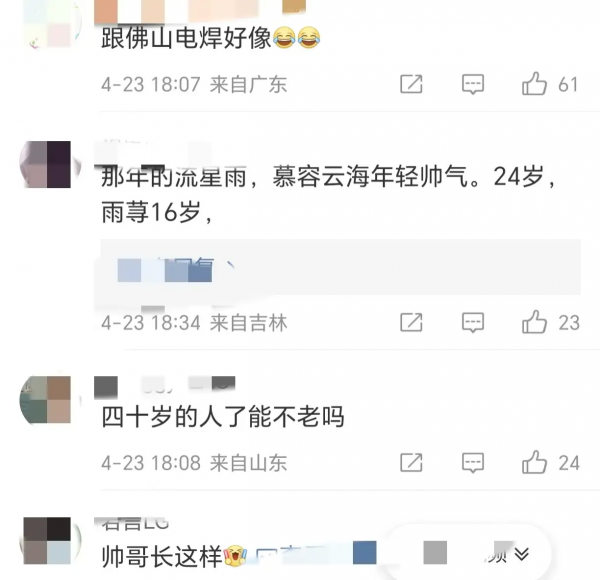The height and width of the screenshot is (580, 600).
Task: Tap the 帅哥长这样 comment text
Action: pos(162,557)
